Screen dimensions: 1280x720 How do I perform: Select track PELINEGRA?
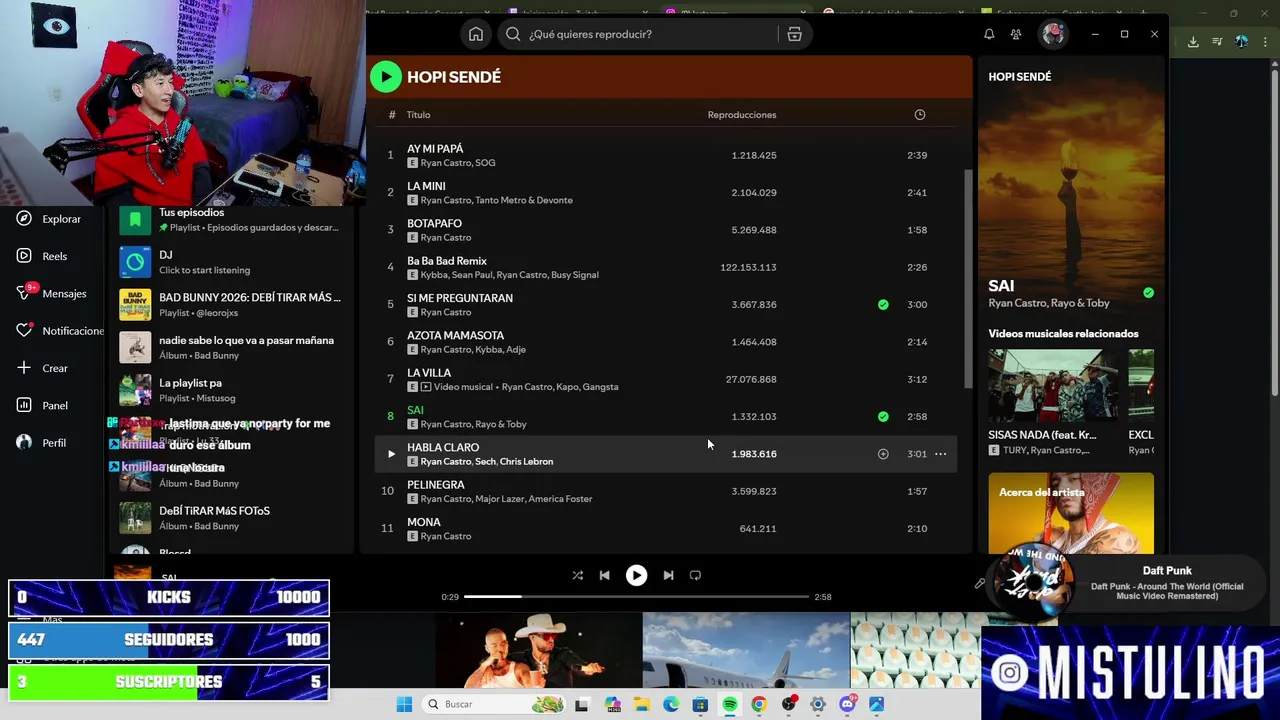666,491
